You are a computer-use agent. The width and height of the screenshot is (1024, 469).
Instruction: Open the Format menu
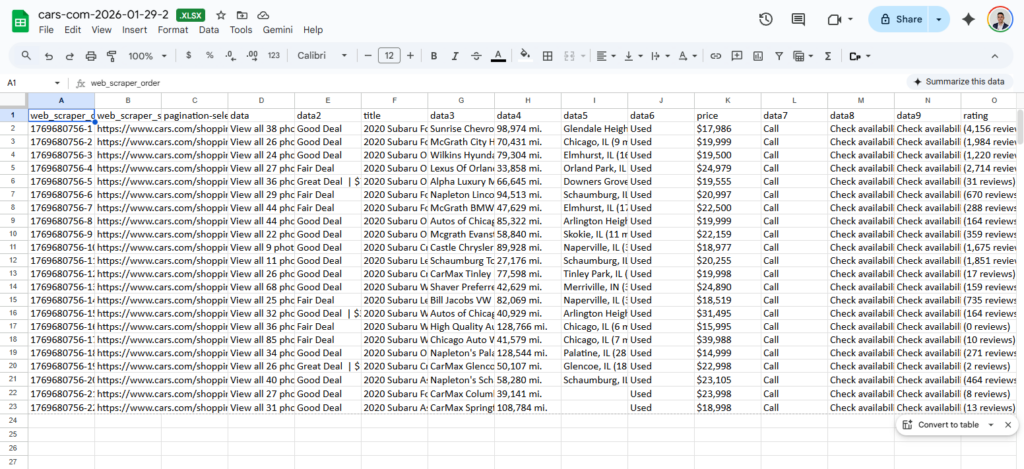pyautogui.click(x=172, y=30)
